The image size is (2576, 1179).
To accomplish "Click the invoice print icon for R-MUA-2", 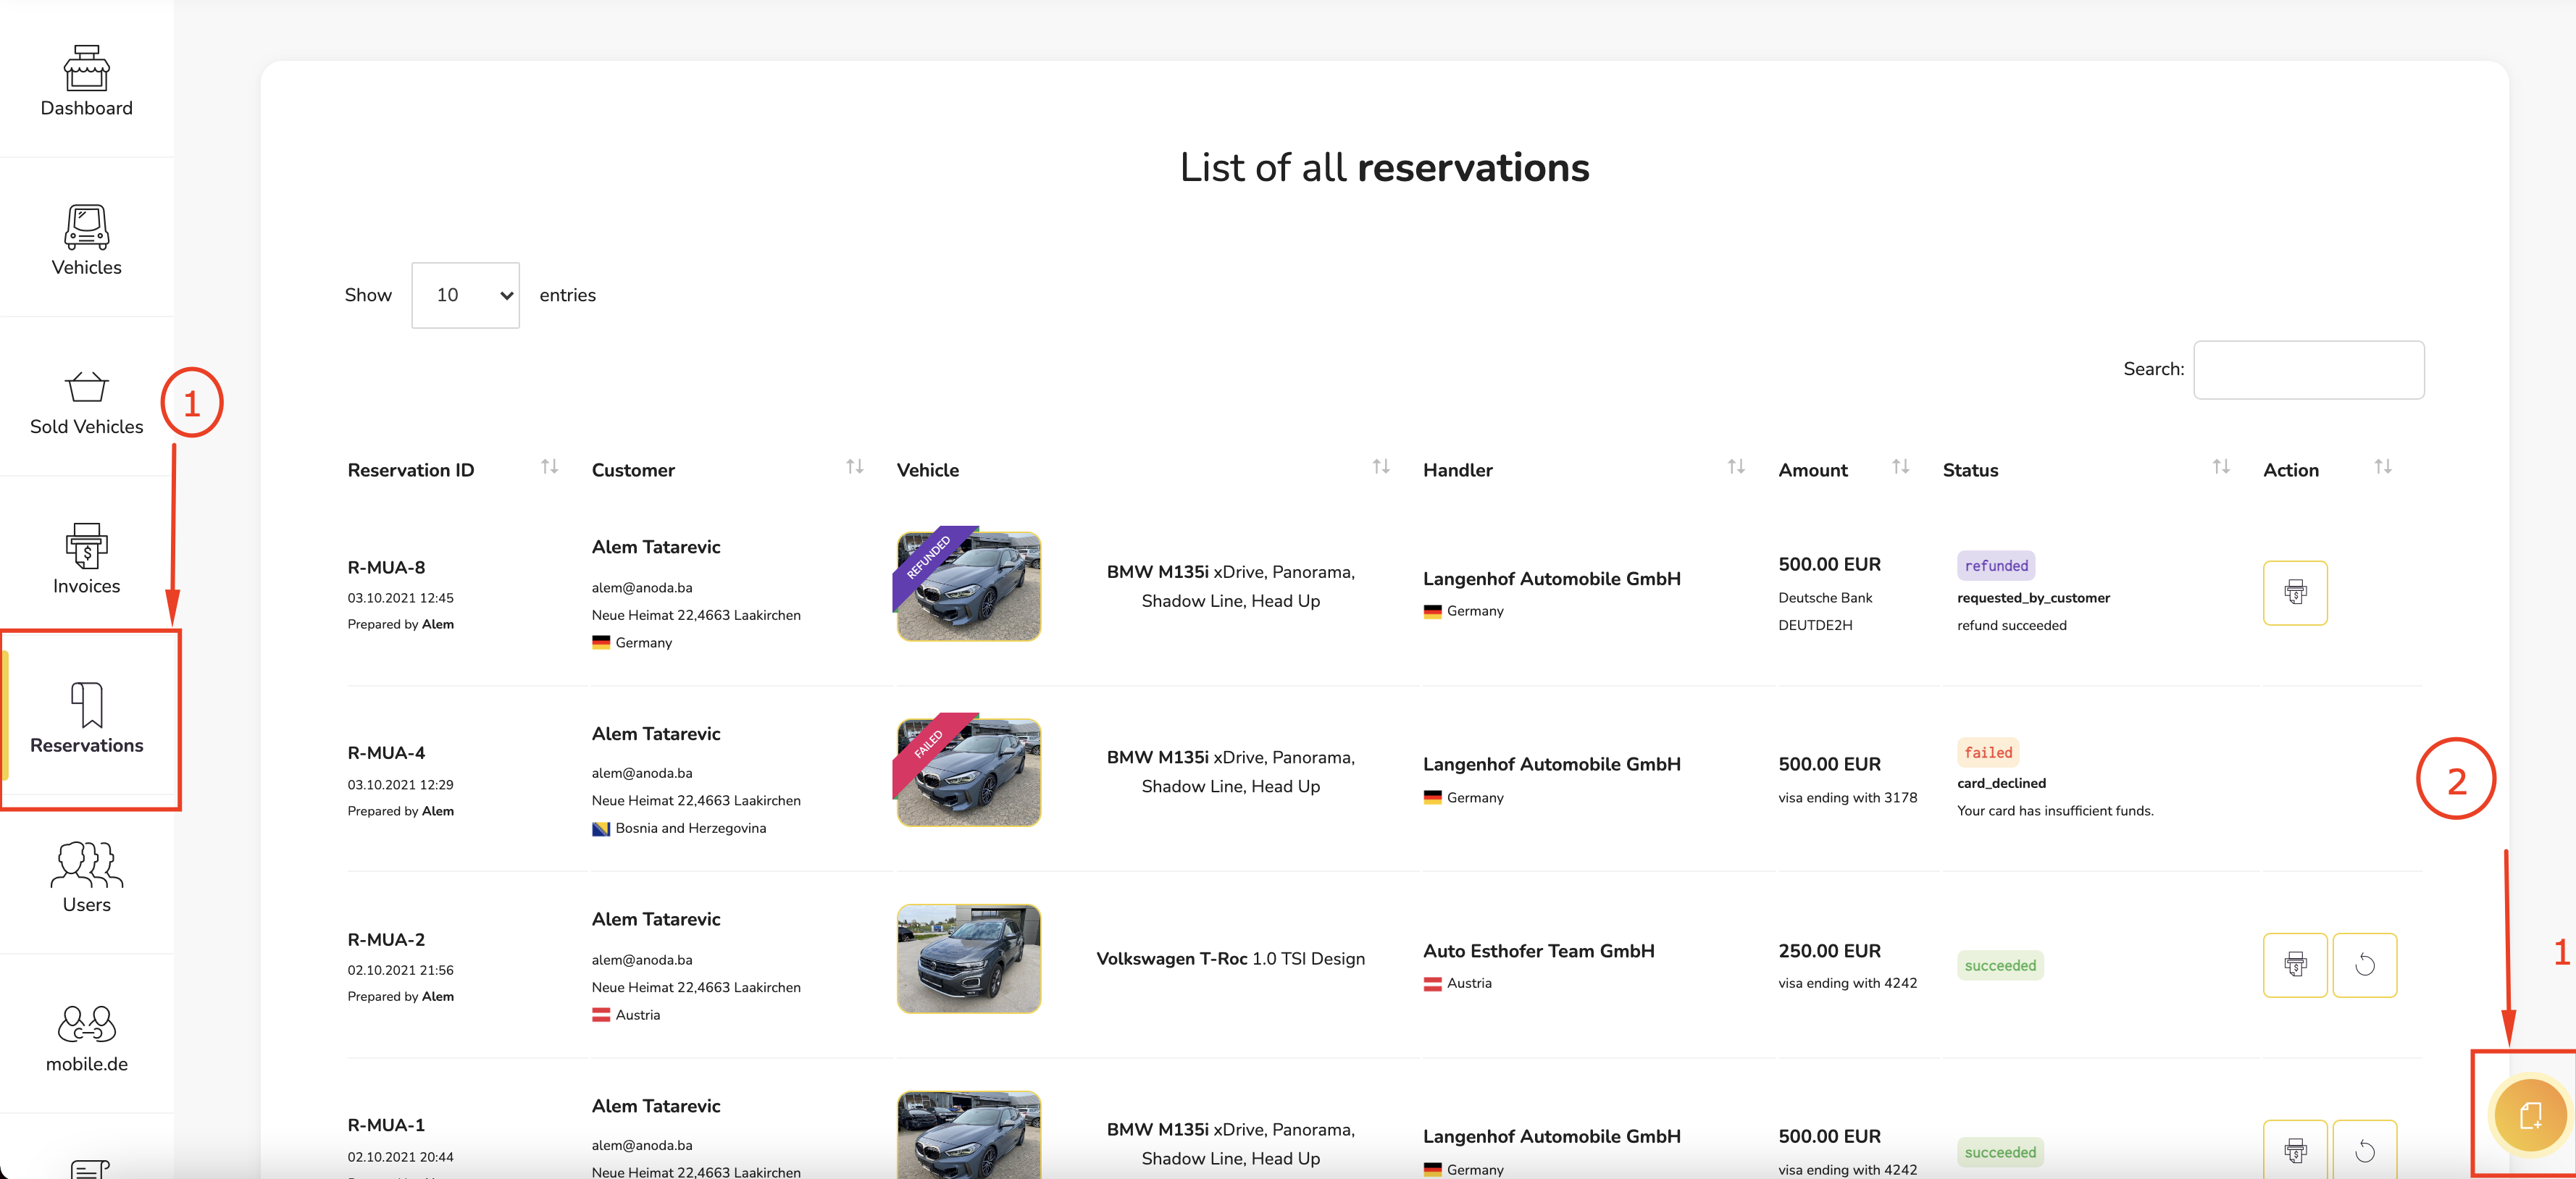I will click(x=2294, y=965).
